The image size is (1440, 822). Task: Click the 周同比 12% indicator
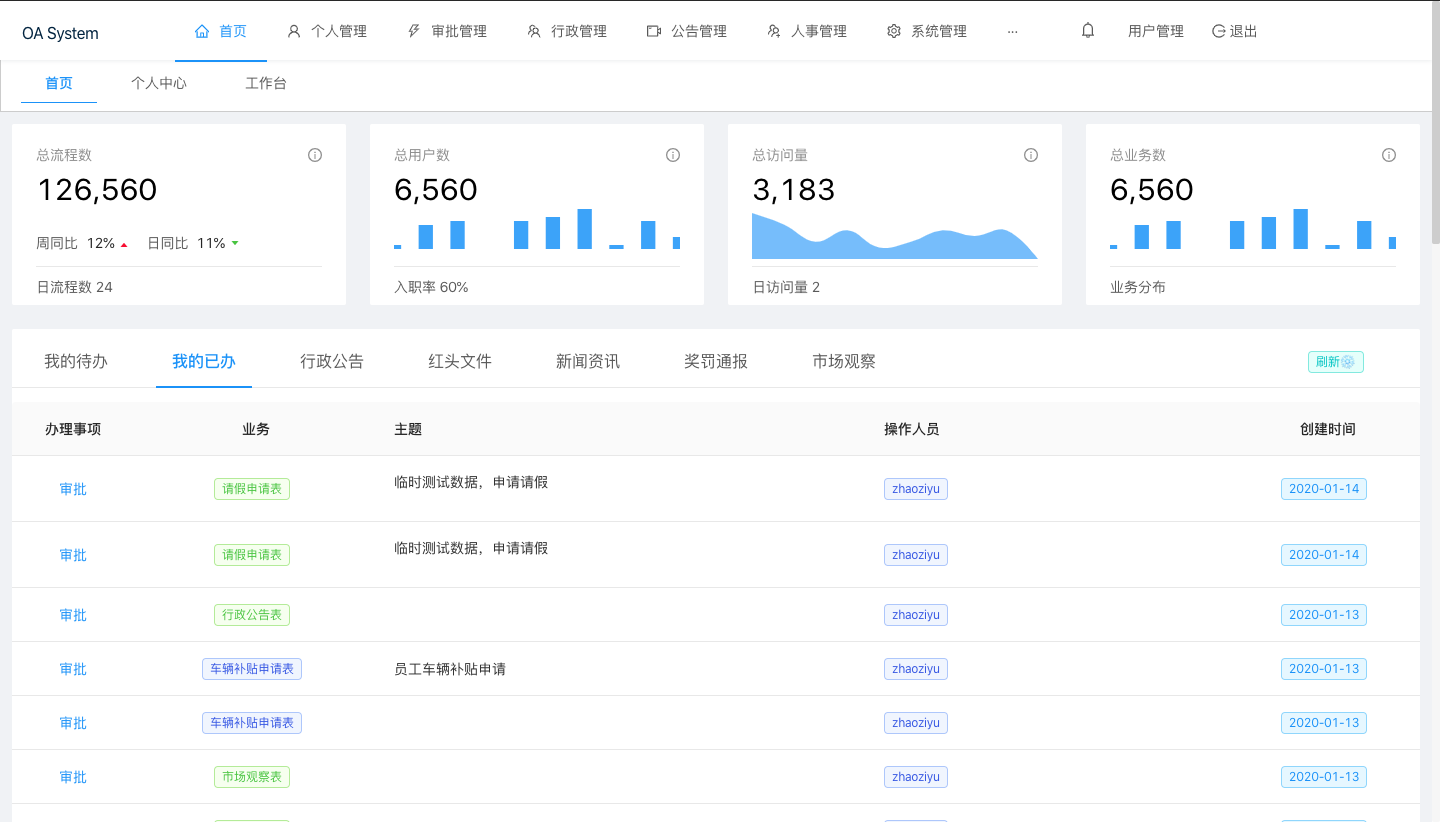[82, 243]
